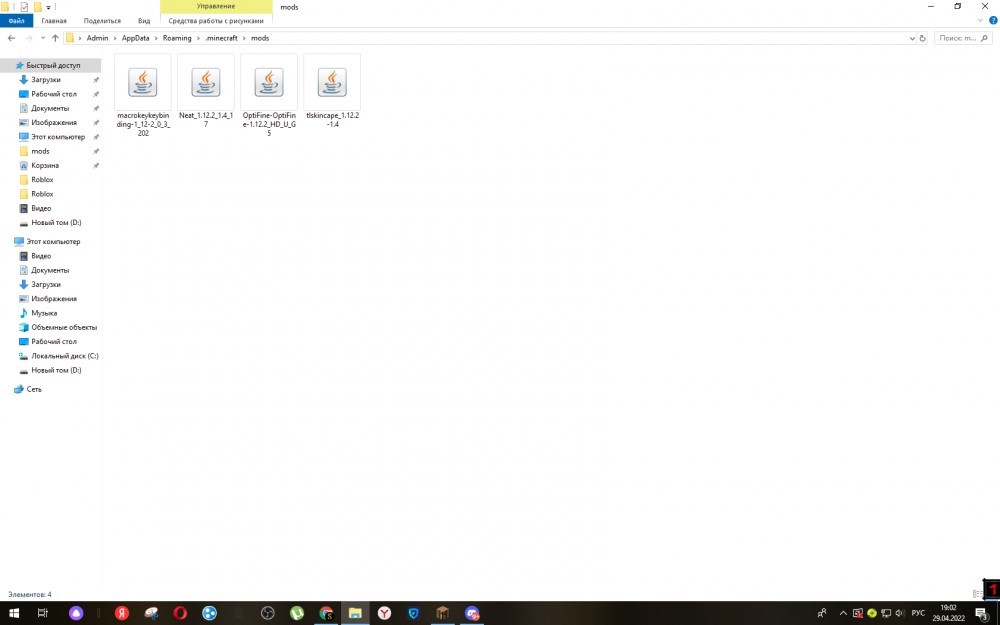
Task: Expand chevron after Roaming in breadcrumb
Action: click(x=198, y=38)
